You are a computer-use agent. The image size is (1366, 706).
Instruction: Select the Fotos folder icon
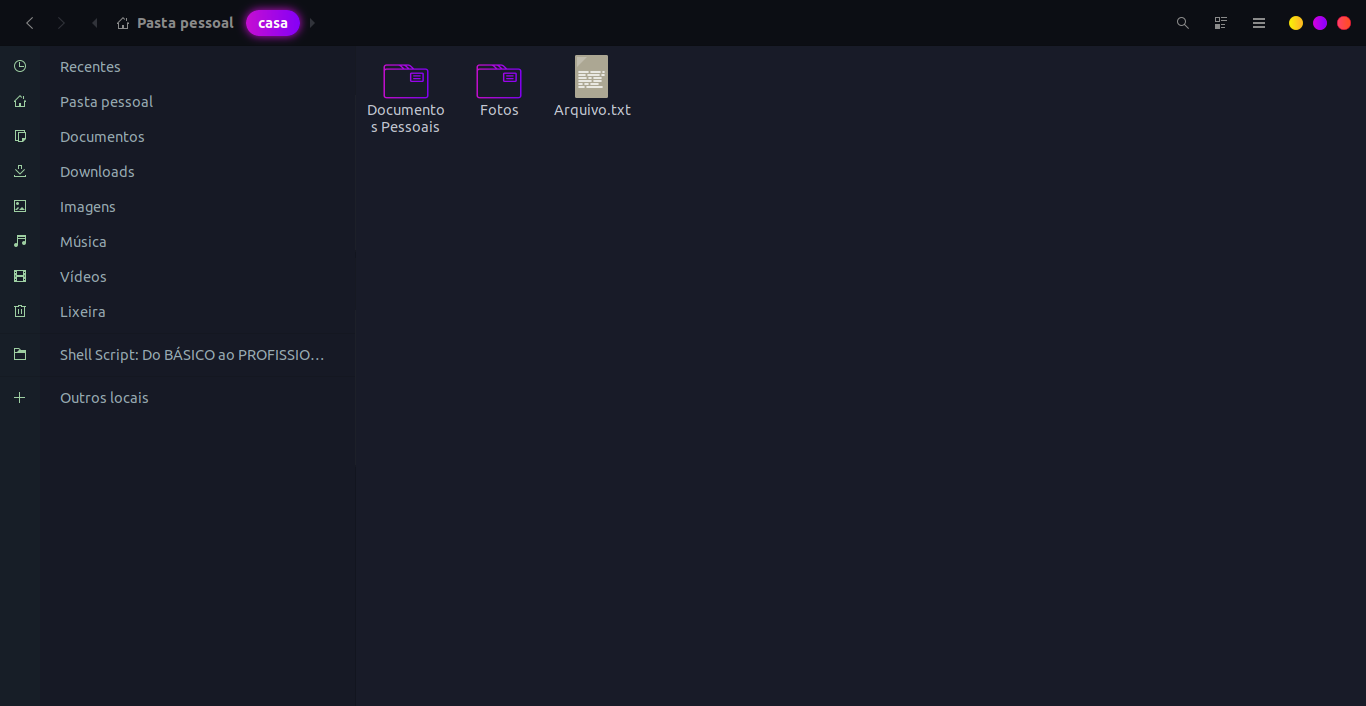click(x=499, y=81)
